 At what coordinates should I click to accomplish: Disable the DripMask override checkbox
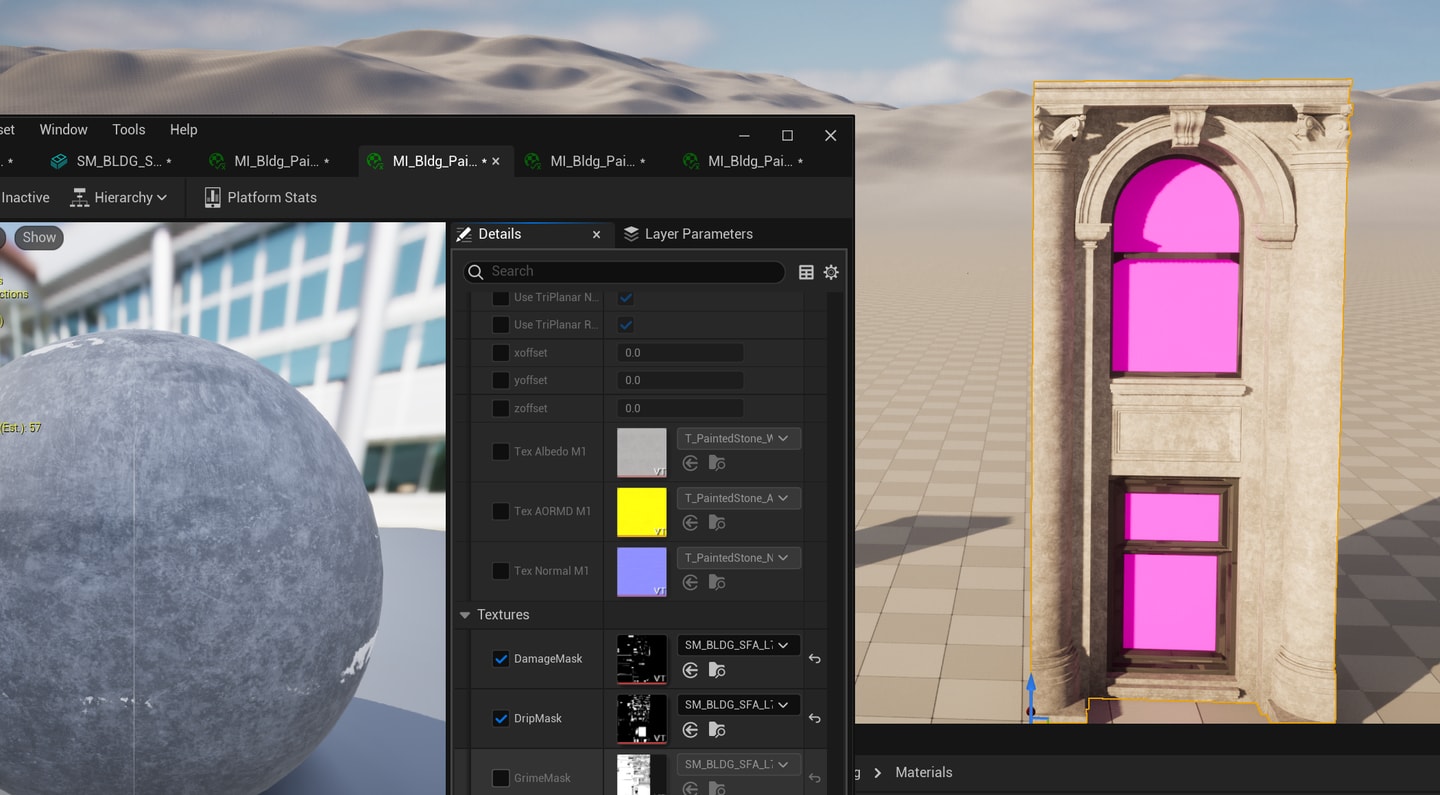point(501,719)
